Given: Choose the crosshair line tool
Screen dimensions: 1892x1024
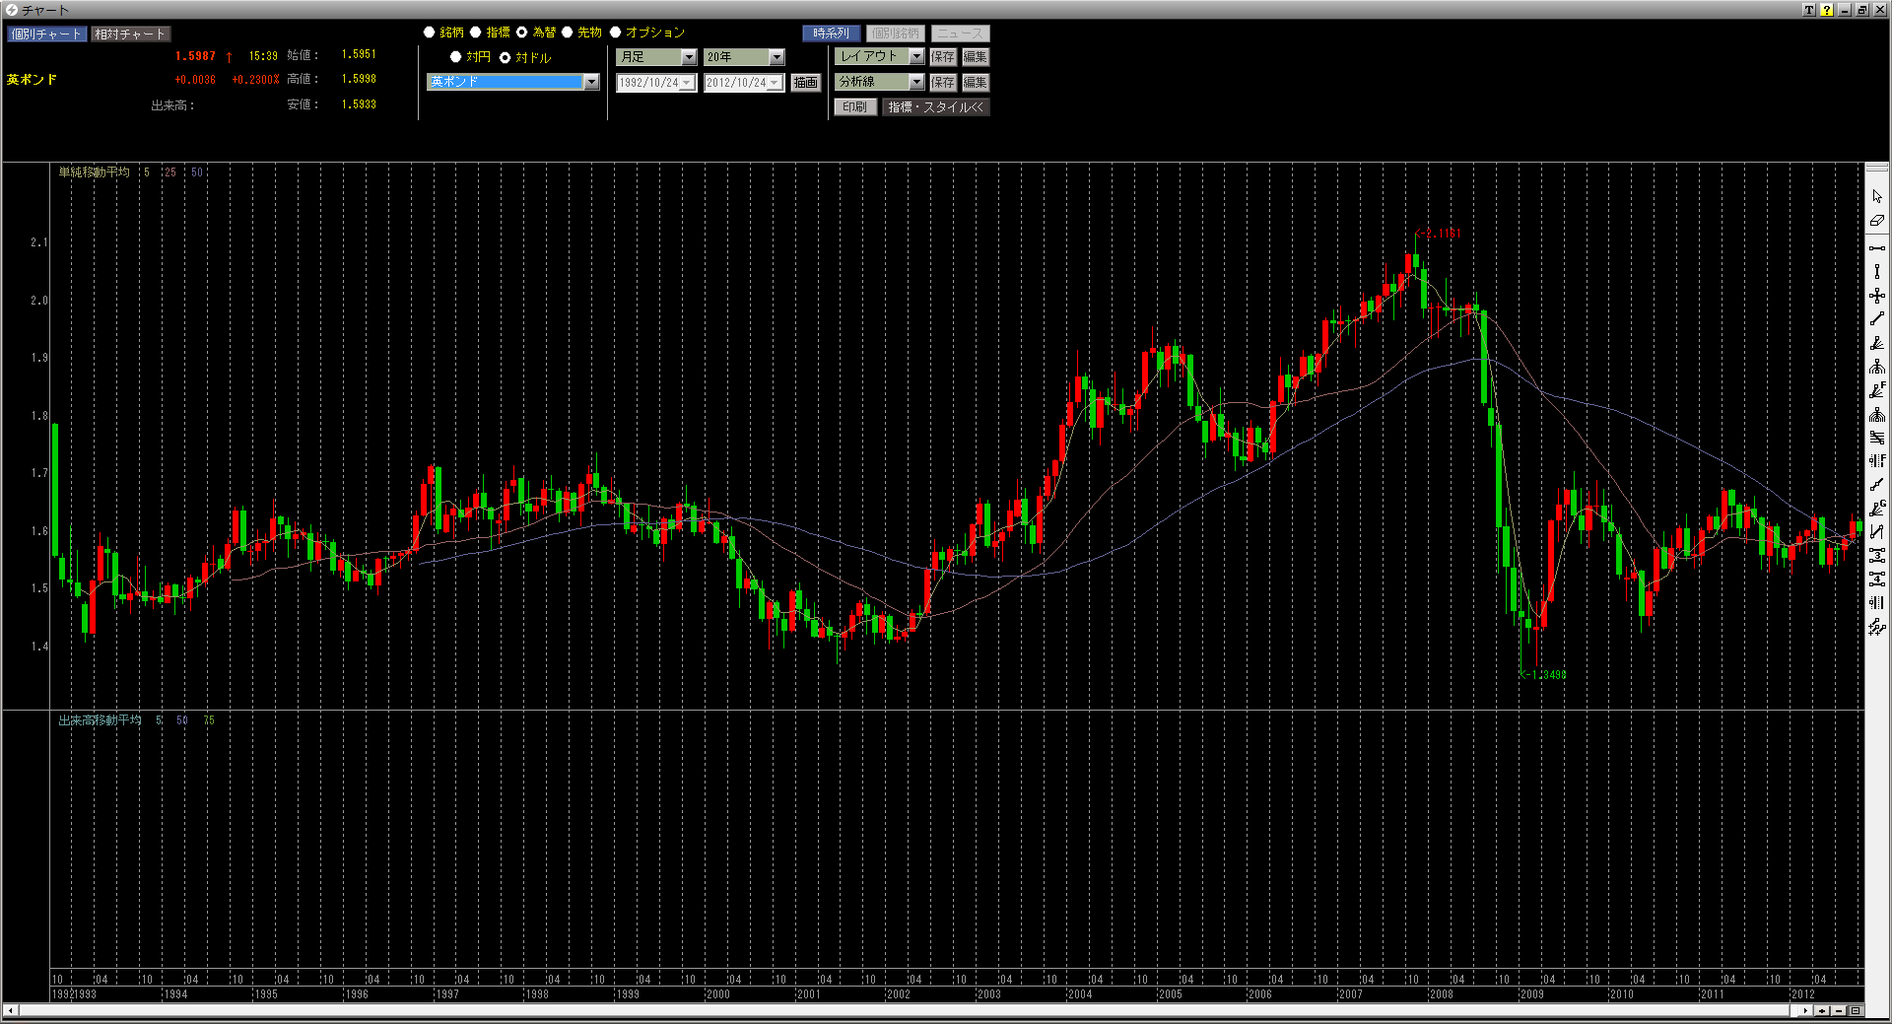Looking at the screenshot, I should 1877,296.
